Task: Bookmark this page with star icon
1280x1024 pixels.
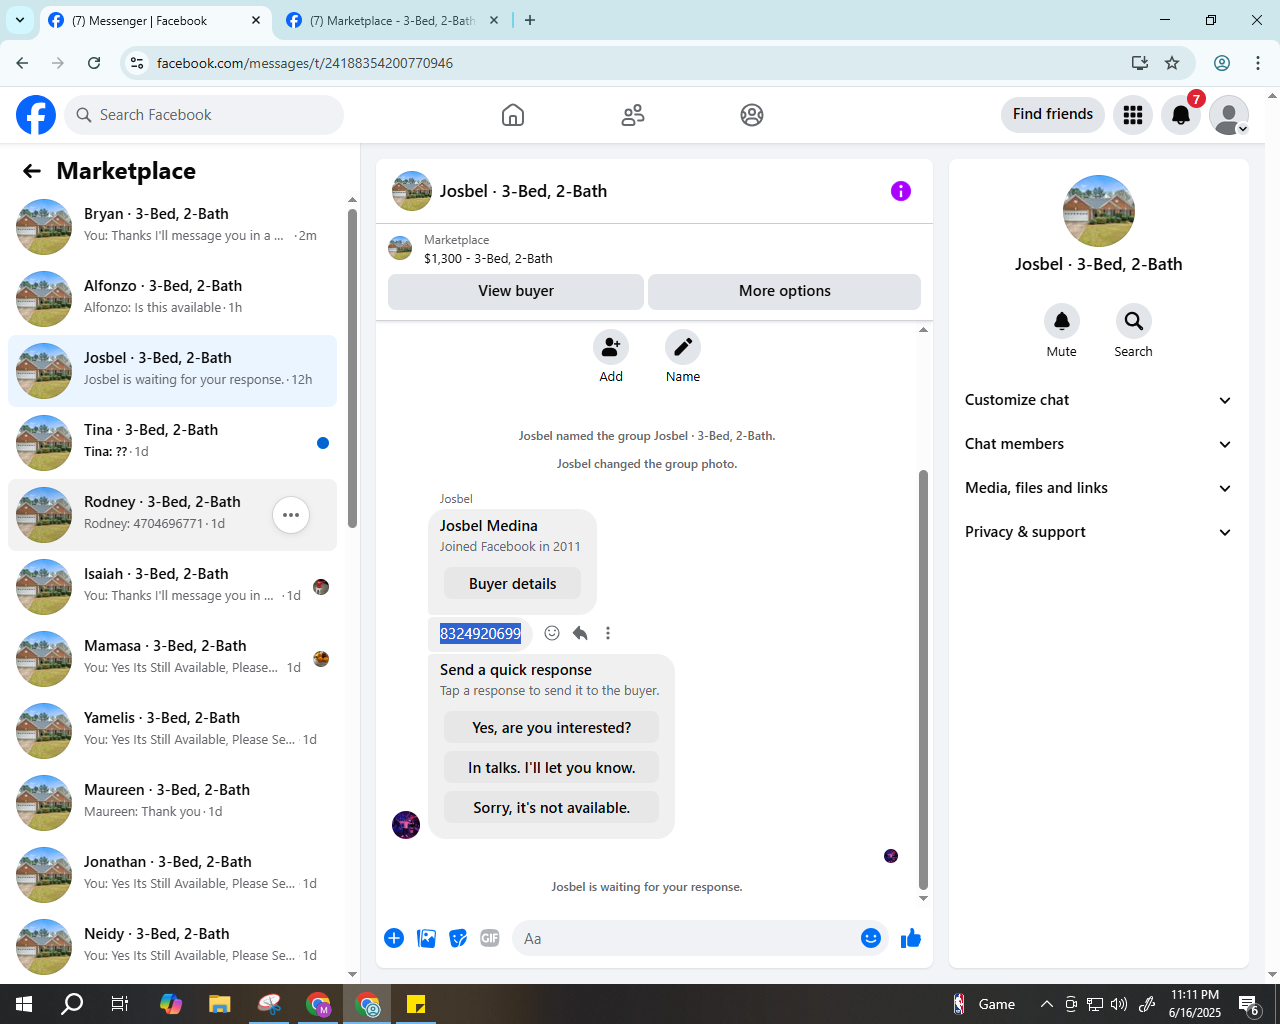Action: (1172, 63)
